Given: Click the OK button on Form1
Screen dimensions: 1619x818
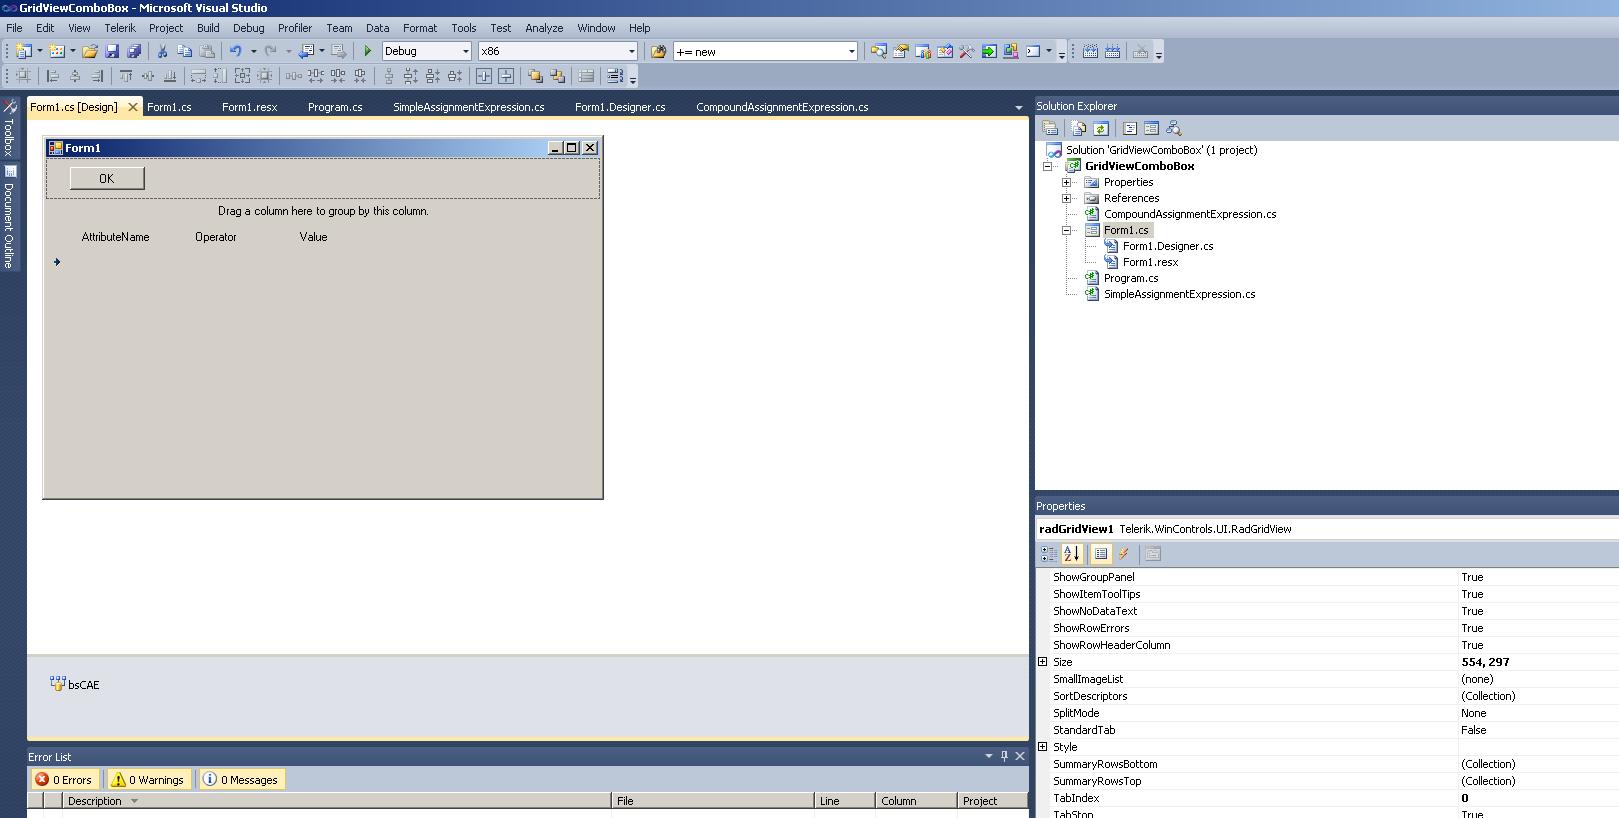Looking at the screenshot, I should pos(107,178).
